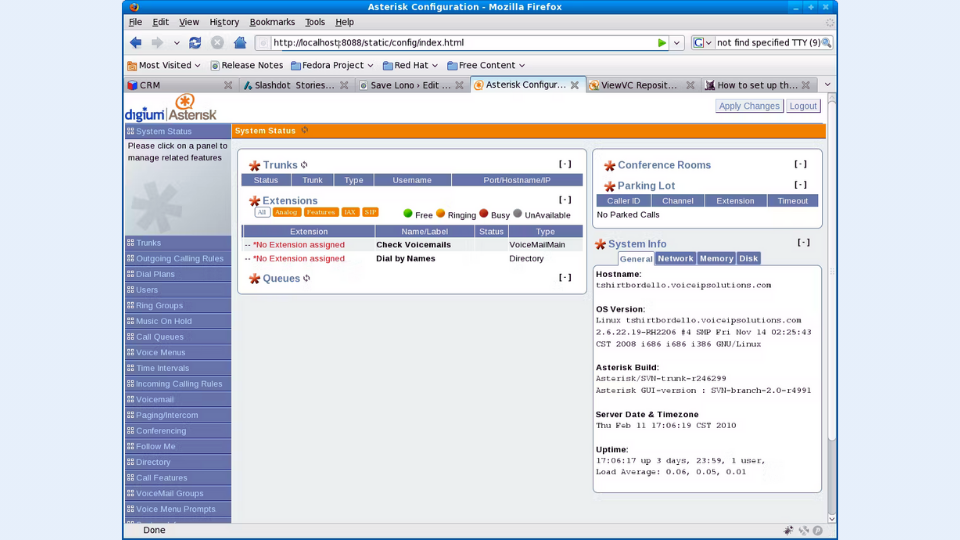Viewport: 960px width, 540px height.
Task: Click the Queues panel star icon
Action: click(x=255, y=279)
